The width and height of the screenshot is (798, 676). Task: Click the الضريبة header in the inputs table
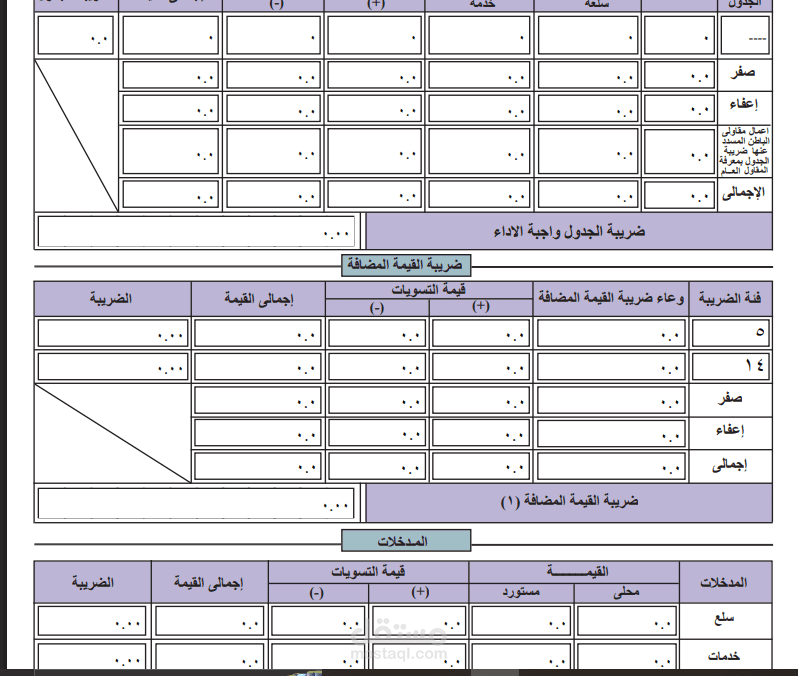[93, 582]
